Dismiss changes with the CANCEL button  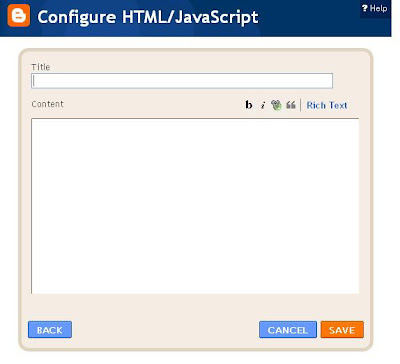[x=288, y=330]
